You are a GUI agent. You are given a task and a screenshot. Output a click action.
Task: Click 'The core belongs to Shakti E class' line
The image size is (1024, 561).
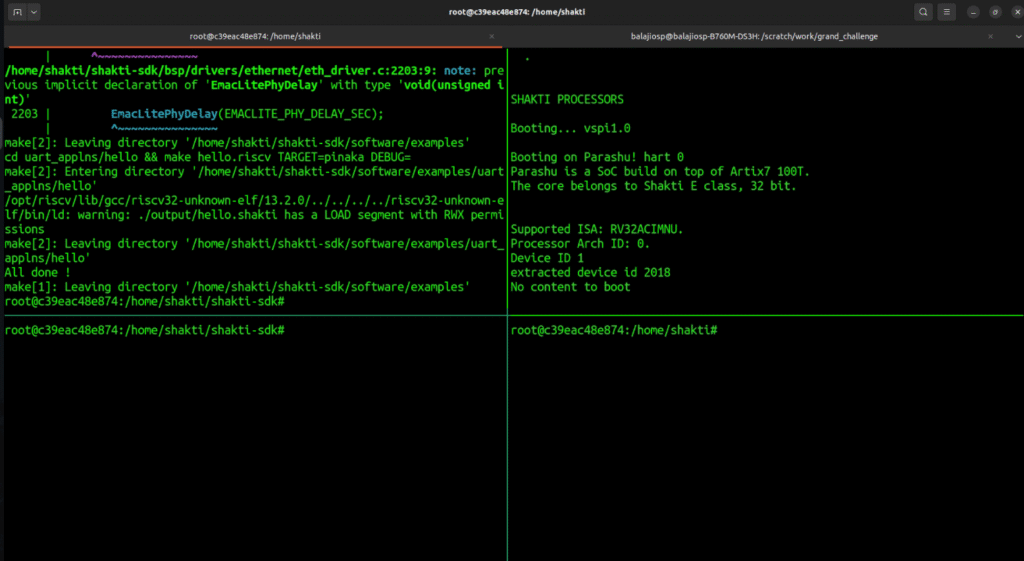pos(653,185)
